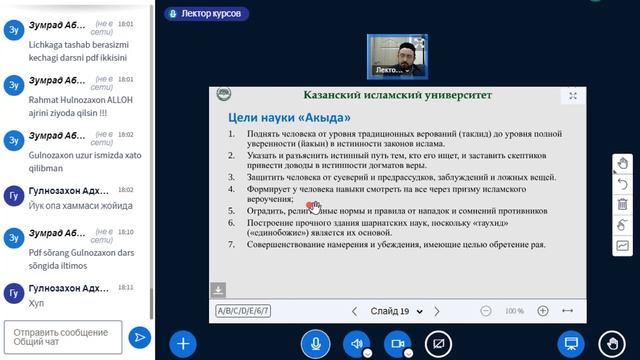Click Зумрад avatar on 18:01 'Lichkaga' message
Screen dimensions: 640x360
14,30
